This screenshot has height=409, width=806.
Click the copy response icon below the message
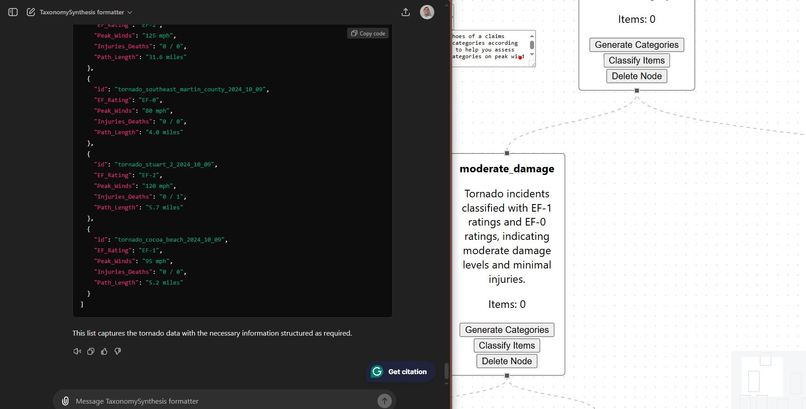(91, 351)
